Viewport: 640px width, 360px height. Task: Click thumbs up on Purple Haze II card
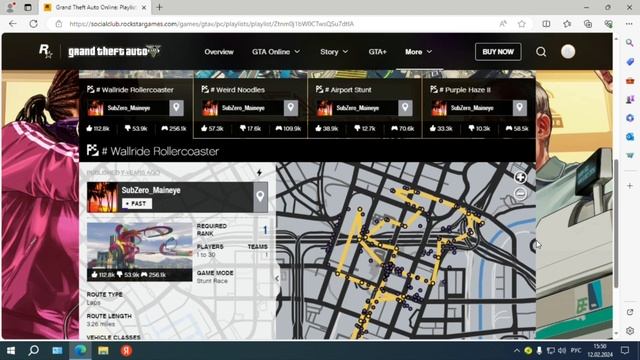tap(433, 128)
